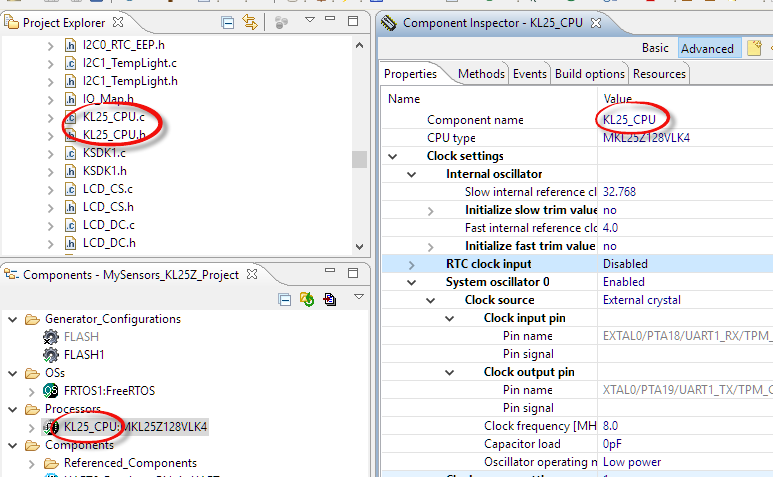Select I2C1_TempLight.c file
The height and width of the screenshot is (477, 773).
(129, 63)
